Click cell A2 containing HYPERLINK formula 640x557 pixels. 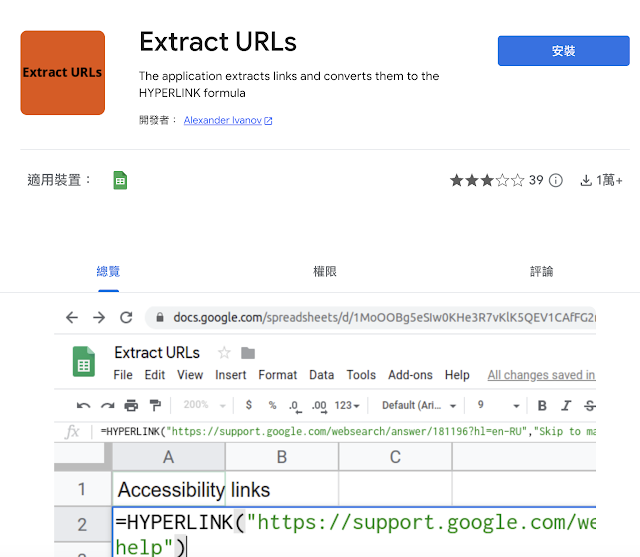click(354, 532)
